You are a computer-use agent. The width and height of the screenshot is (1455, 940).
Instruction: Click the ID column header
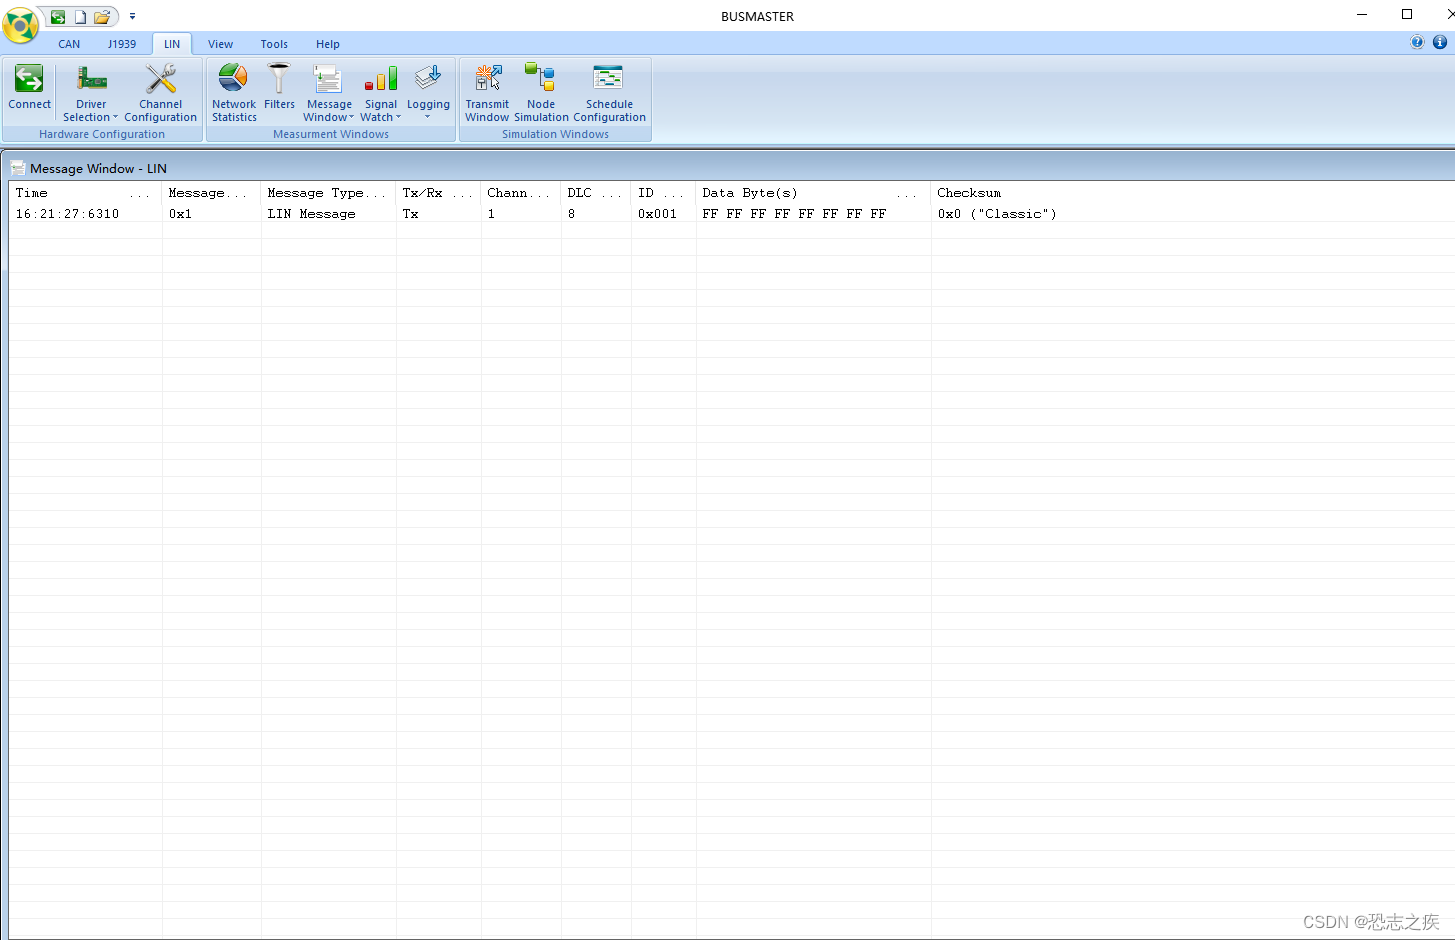click(x=664, y=193)
